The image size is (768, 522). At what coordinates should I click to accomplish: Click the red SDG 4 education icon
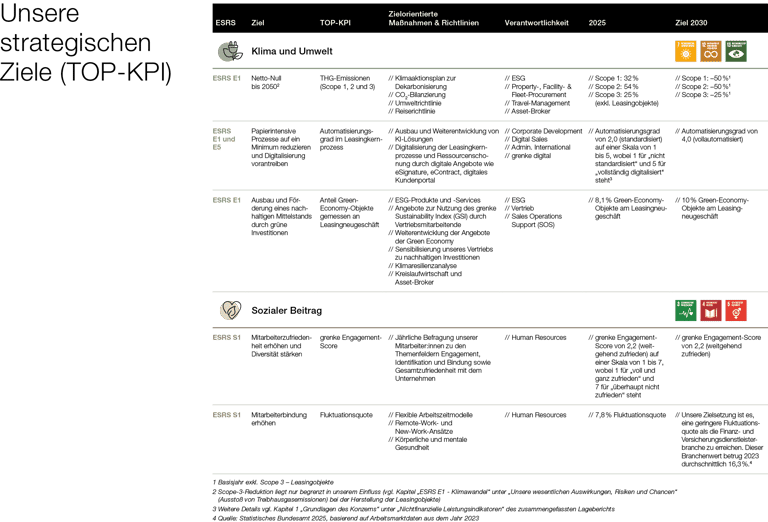[709, 310]
